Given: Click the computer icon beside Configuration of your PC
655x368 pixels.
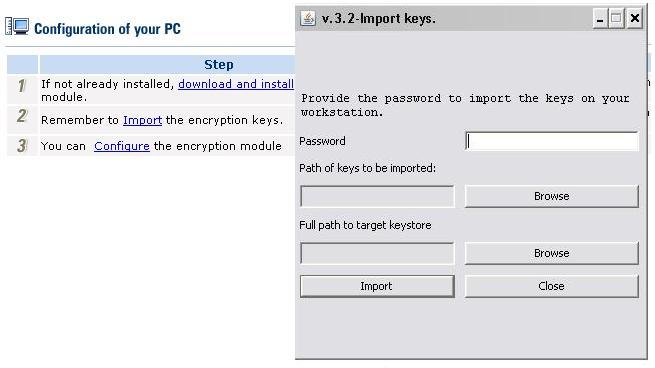Looking at the screenshot, I should 17,27.
